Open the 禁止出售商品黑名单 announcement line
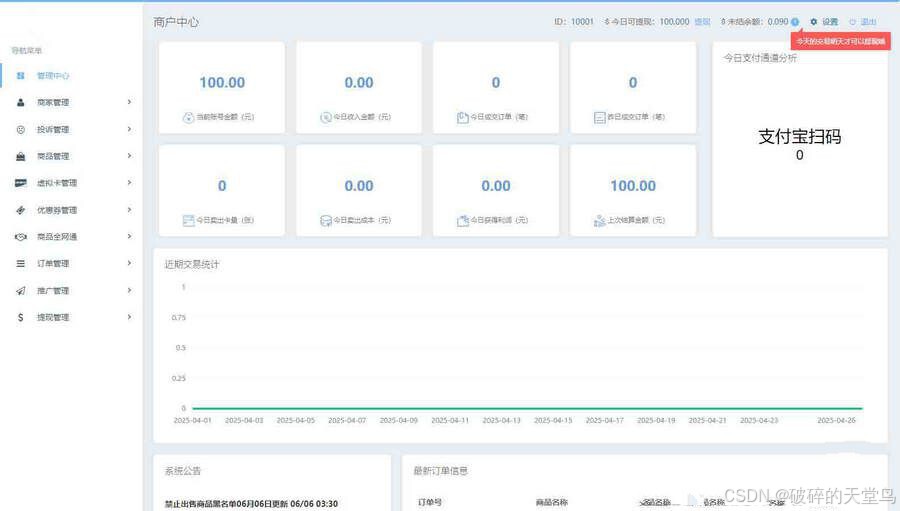Screen dimensions: 900x511 pyautogui.click(x=251, y=504)
